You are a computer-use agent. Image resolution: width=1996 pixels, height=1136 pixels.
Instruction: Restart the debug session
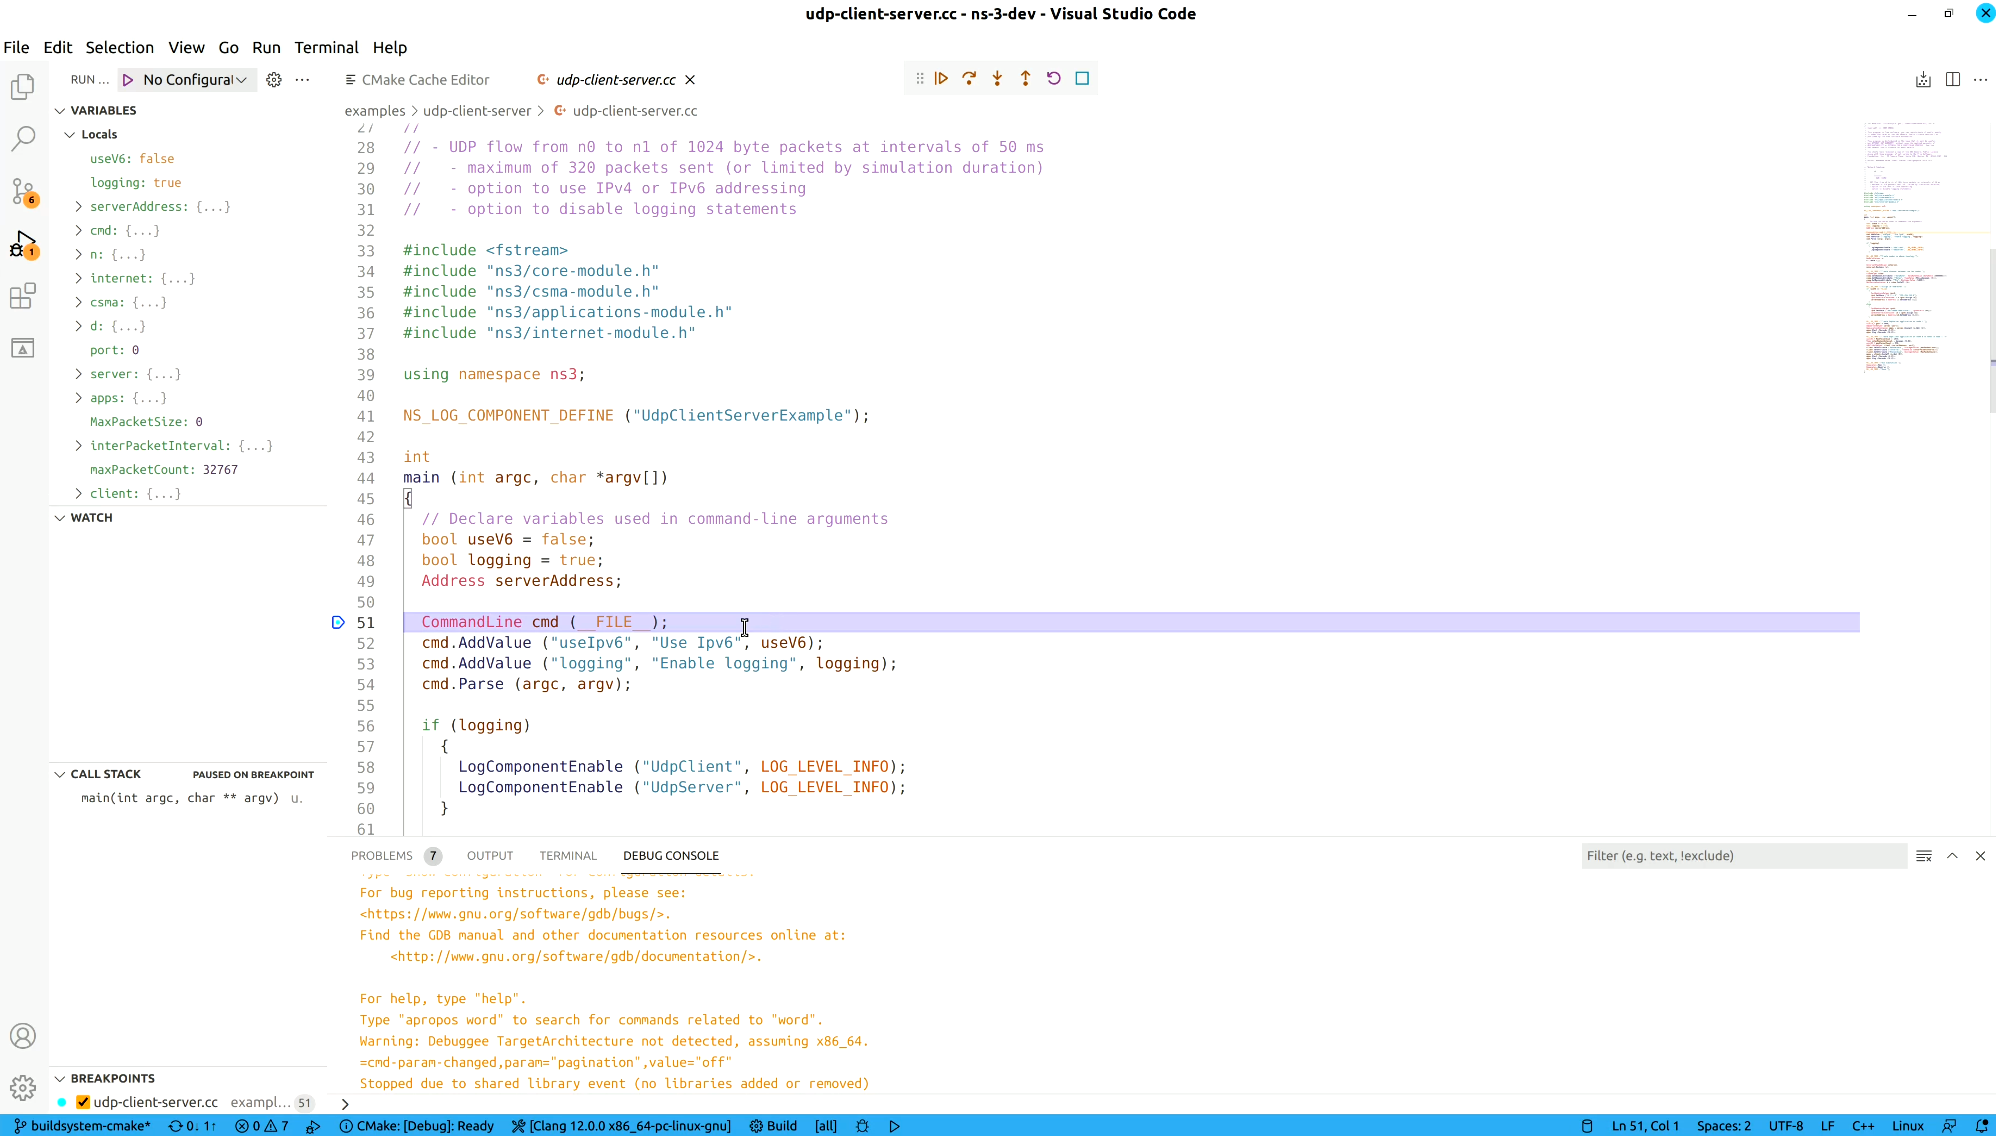(1053, 78)
